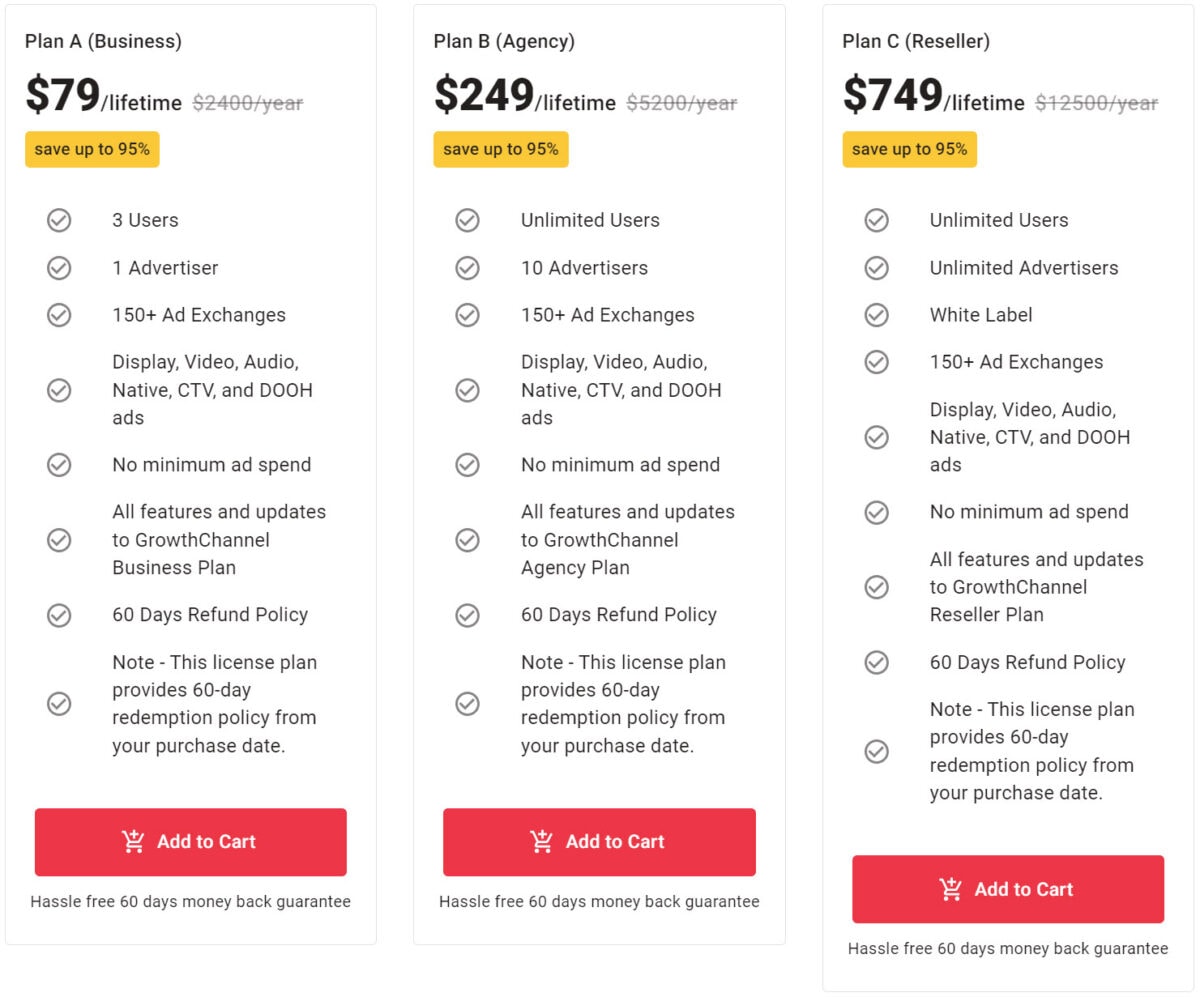Click Add to Cart for Plan A
Viewport: 1200px width, 997px height.
click(190, 841)
